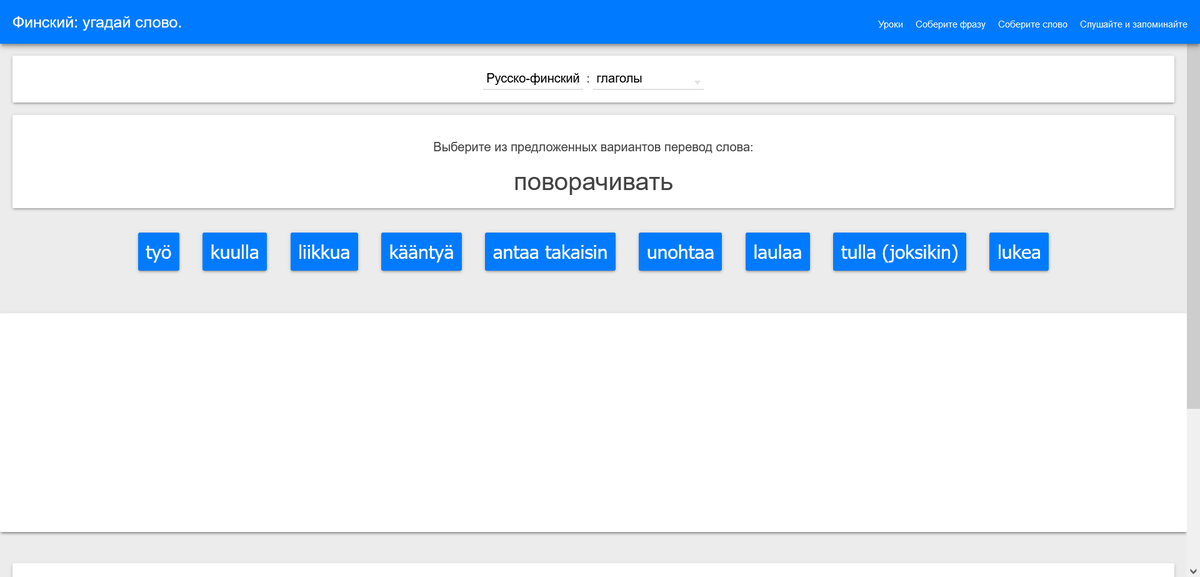Click the 'laulaa' answer

pyautogui.click(x=778, y=252)
